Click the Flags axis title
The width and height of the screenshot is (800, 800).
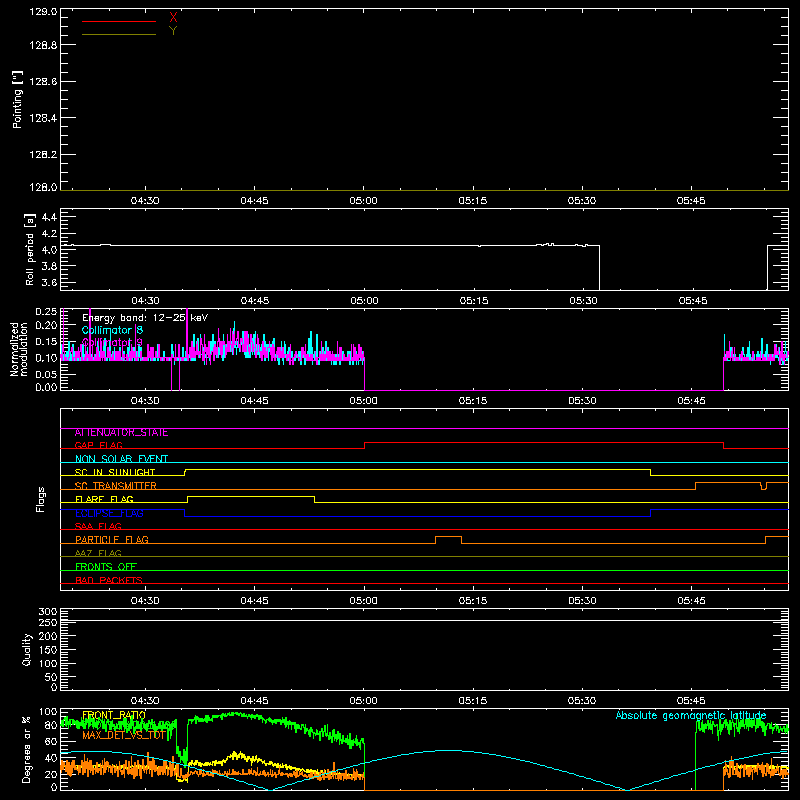tap(41, 499)
